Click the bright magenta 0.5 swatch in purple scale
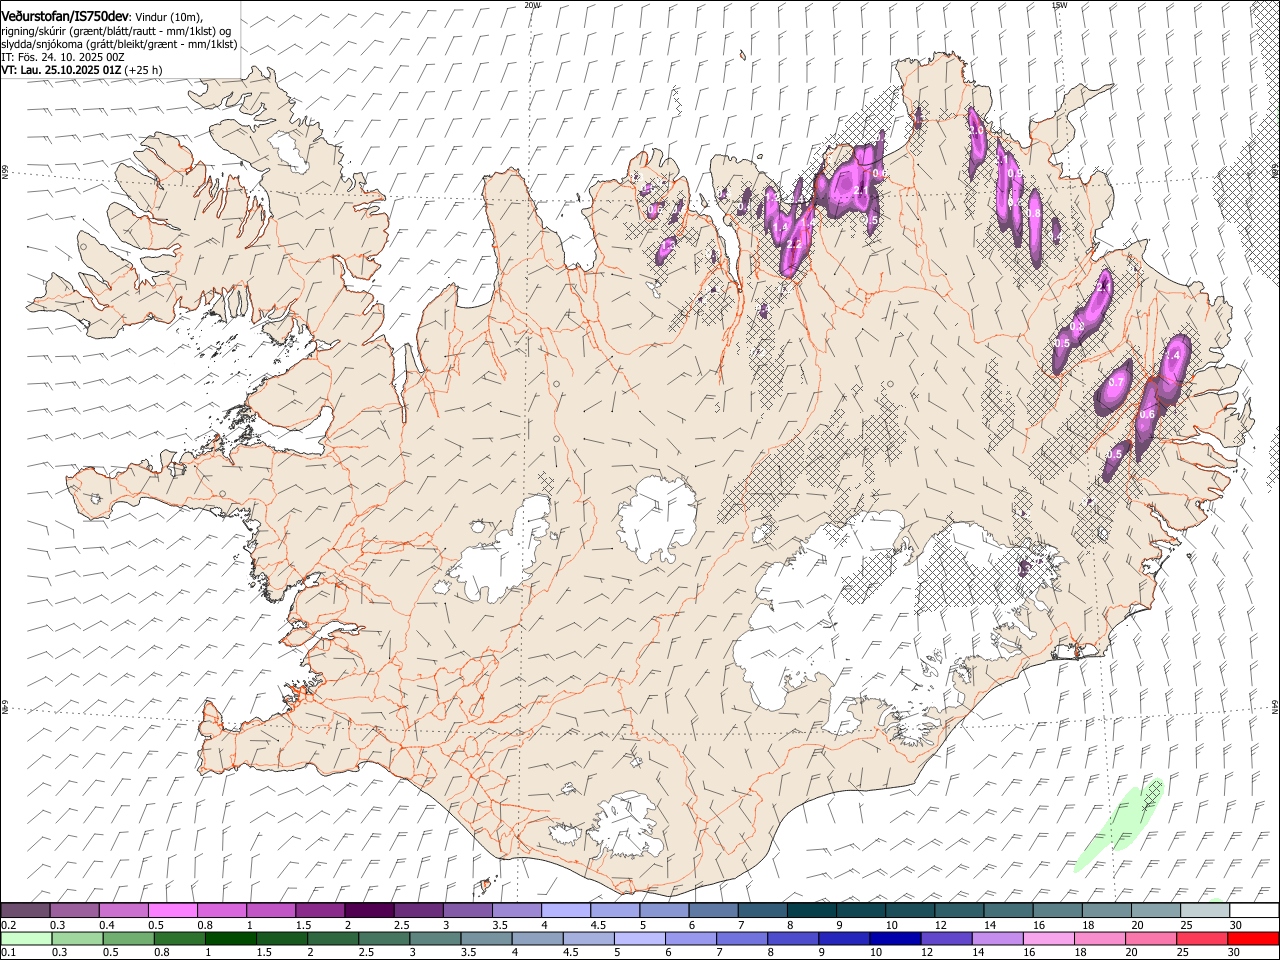 [x=172, y=910]
